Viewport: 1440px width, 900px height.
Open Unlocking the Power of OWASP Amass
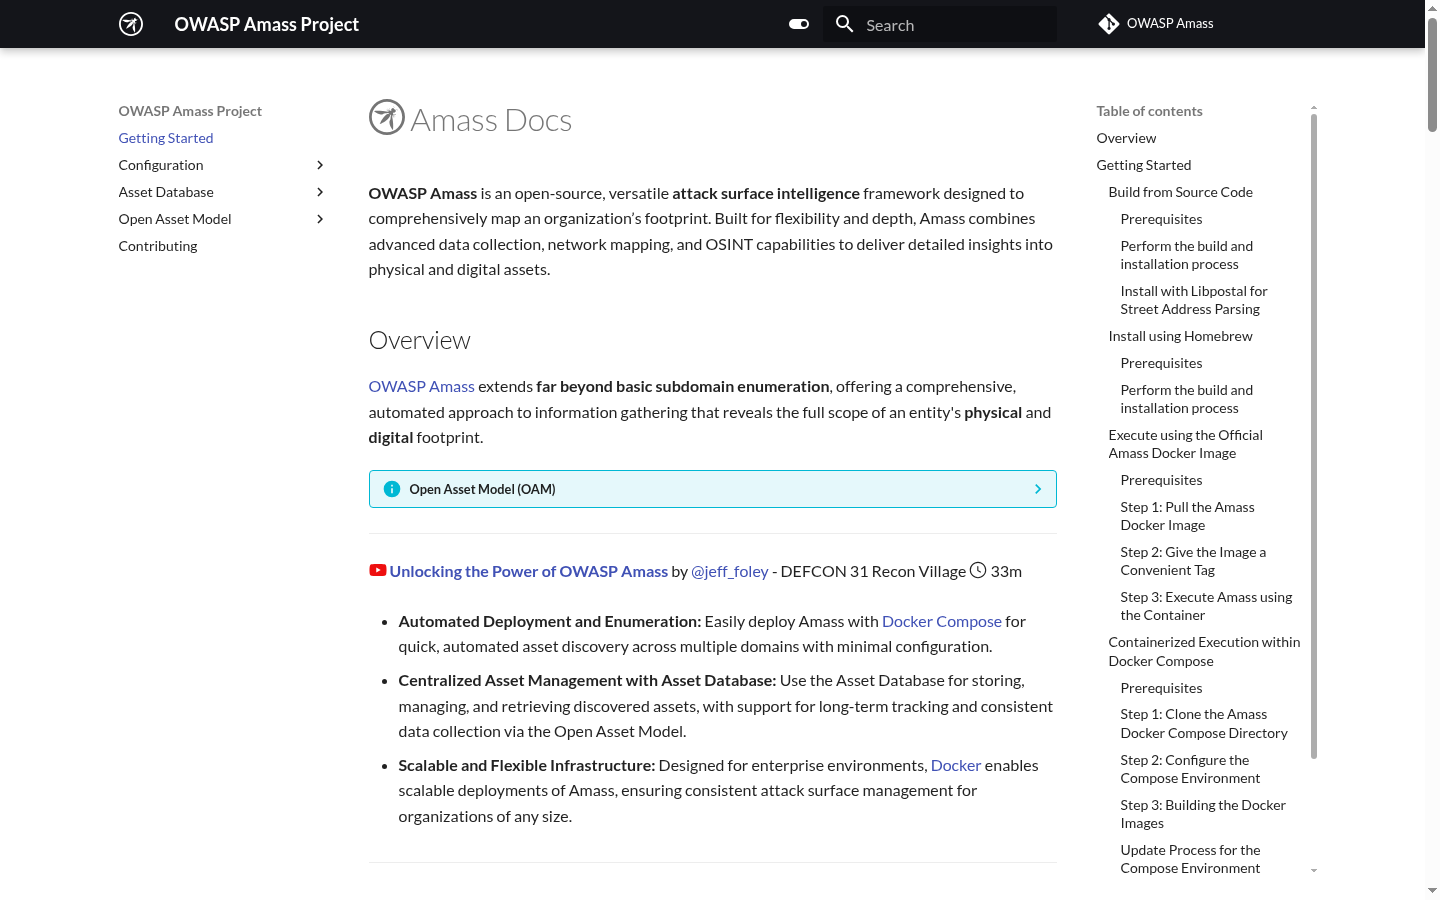529,571
